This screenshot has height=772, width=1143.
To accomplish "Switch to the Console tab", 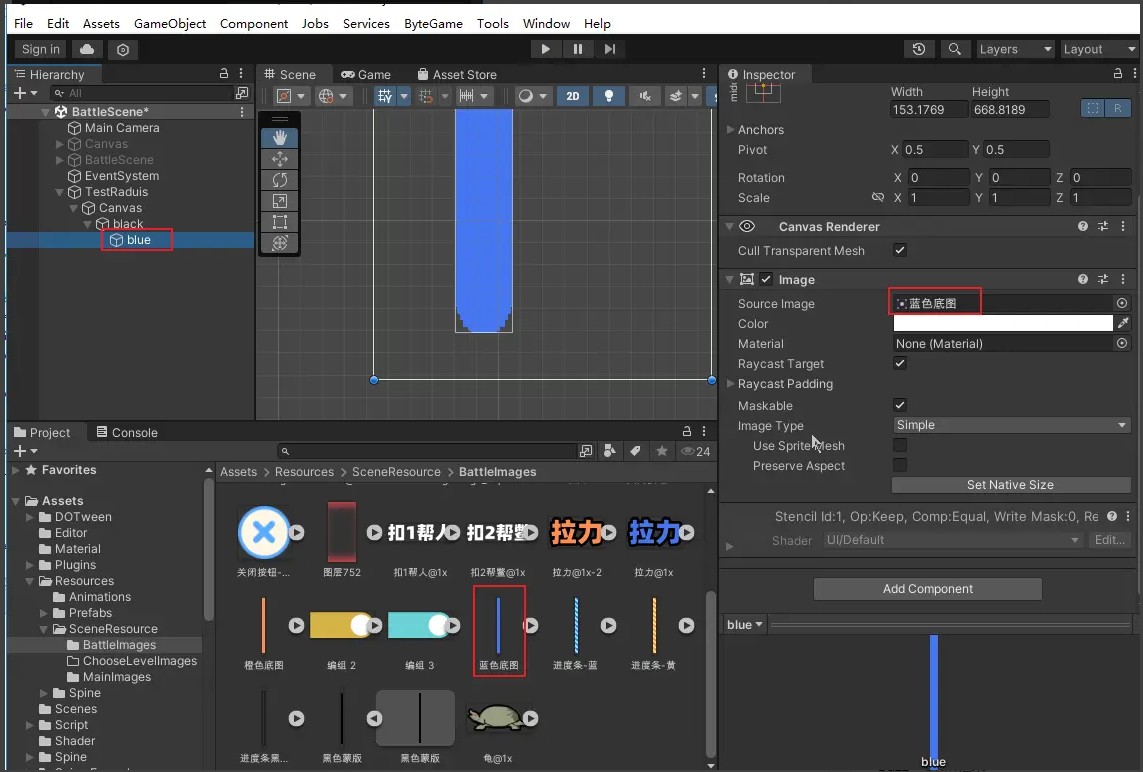I will tap(127, 433).
